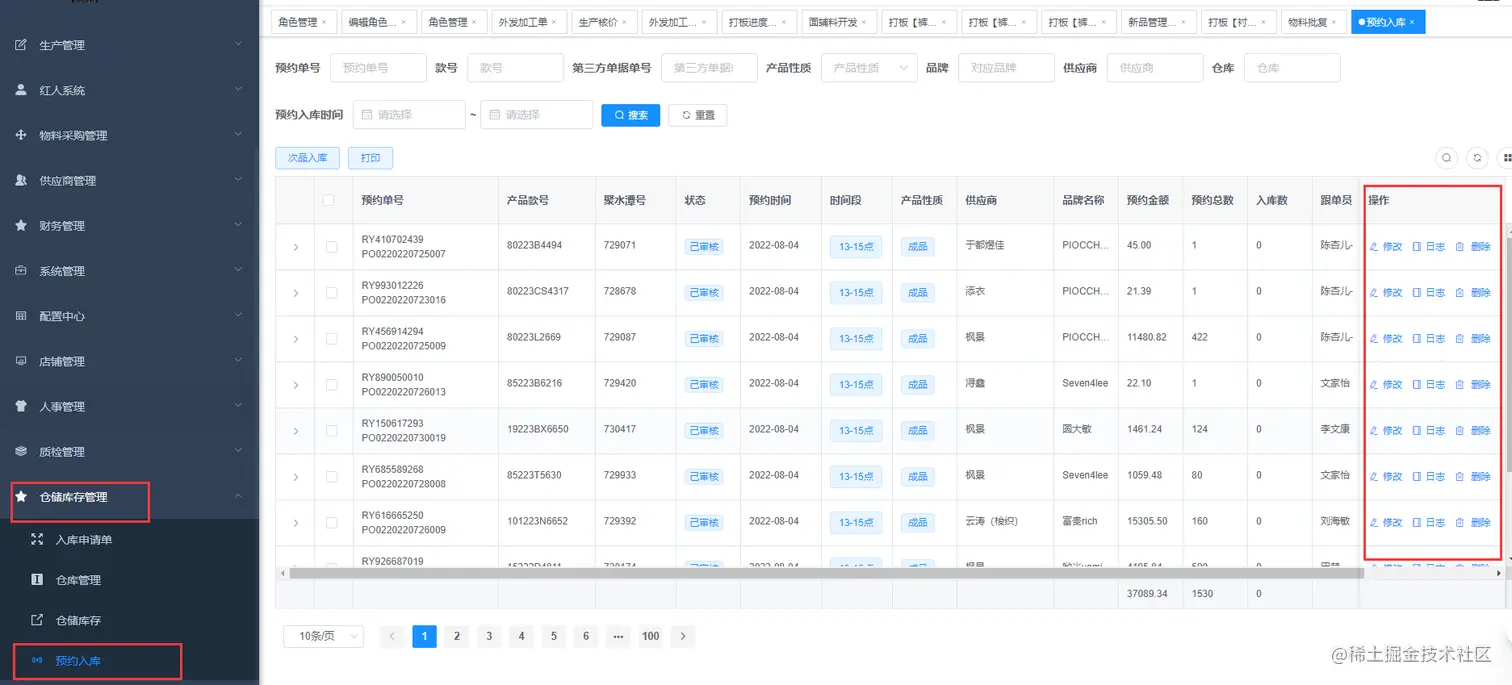
Task: Open the 产品性质 dropdown filter
Action: (x=869, y=68)
